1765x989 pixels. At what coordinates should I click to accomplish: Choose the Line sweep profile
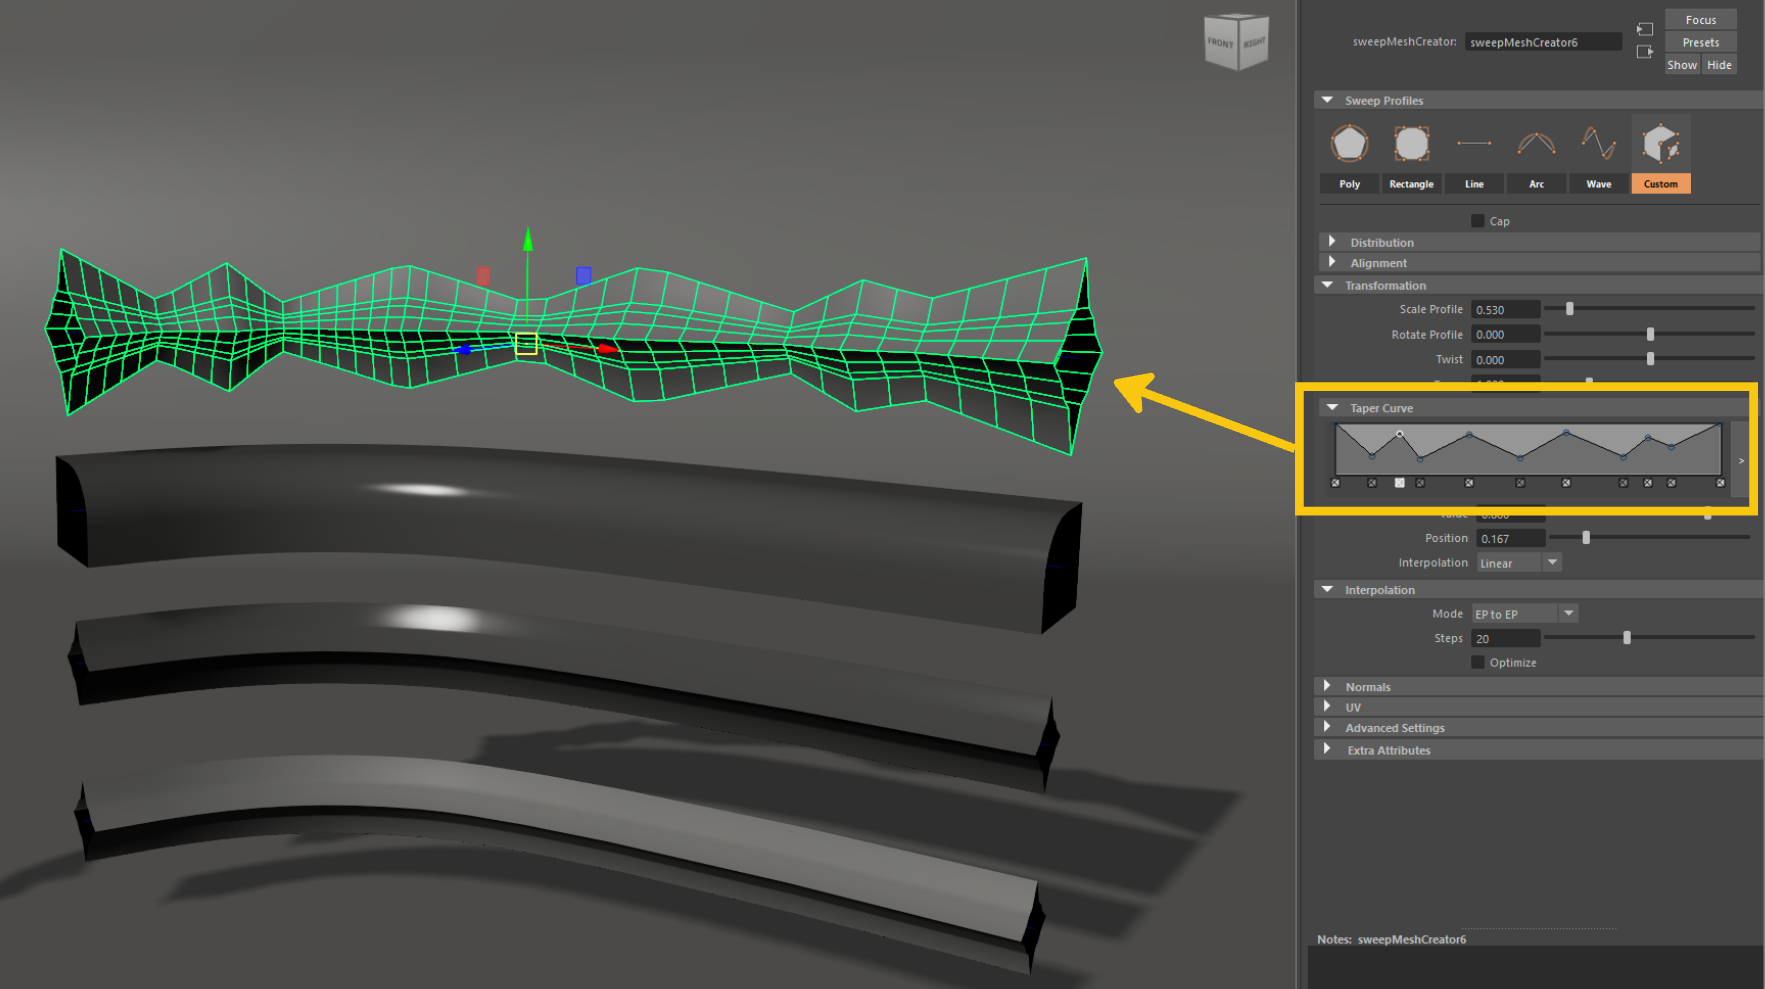(x=1474, y=145)
